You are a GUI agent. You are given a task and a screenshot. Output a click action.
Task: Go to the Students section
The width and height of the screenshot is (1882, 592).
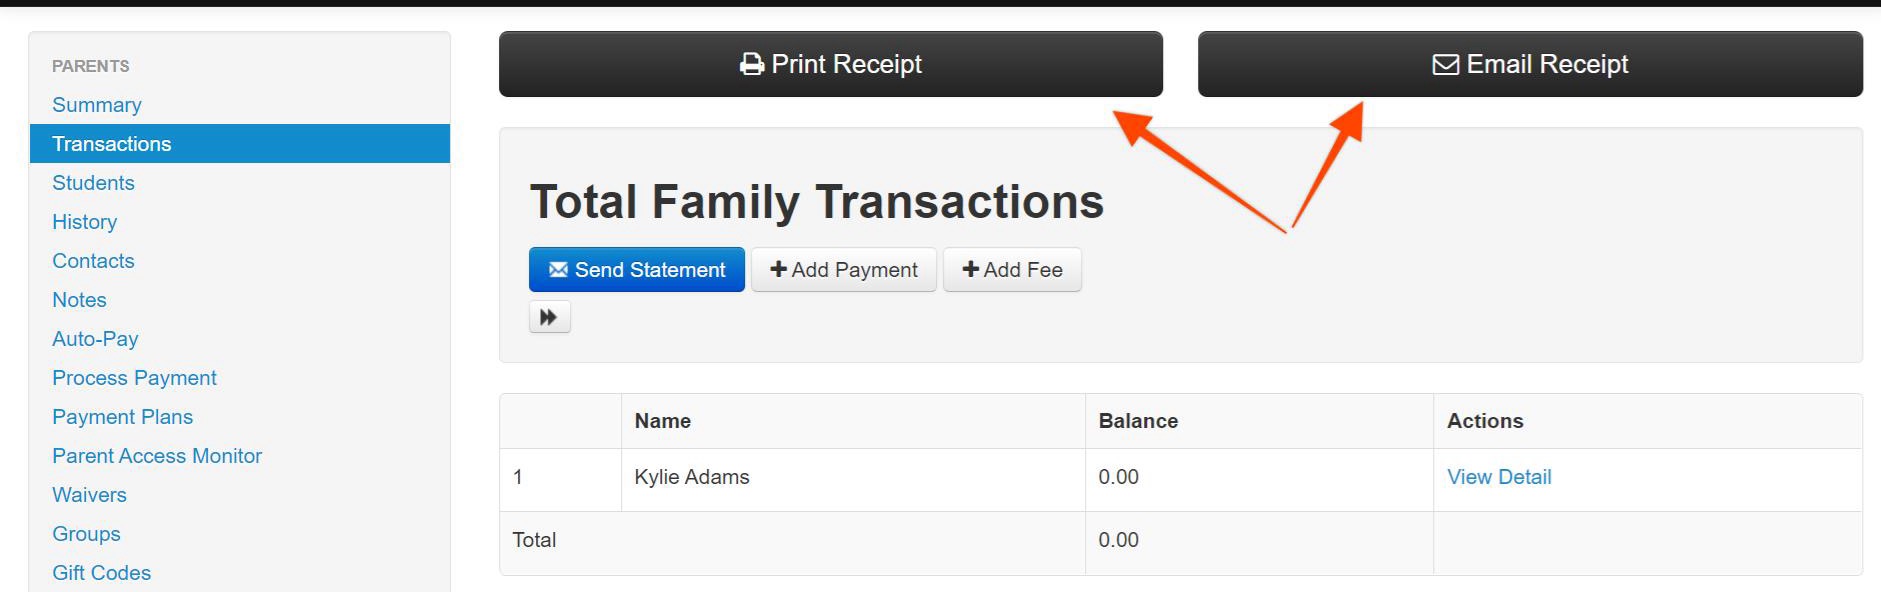(93, 183)
